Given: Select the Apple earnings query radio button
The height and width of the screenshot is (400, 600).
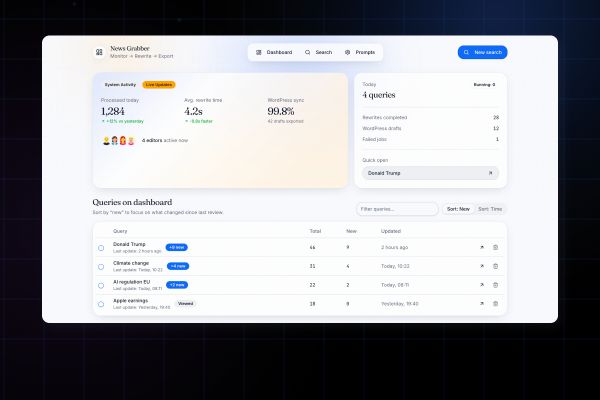Looking at the screenshot, I should tap(101, 304).
